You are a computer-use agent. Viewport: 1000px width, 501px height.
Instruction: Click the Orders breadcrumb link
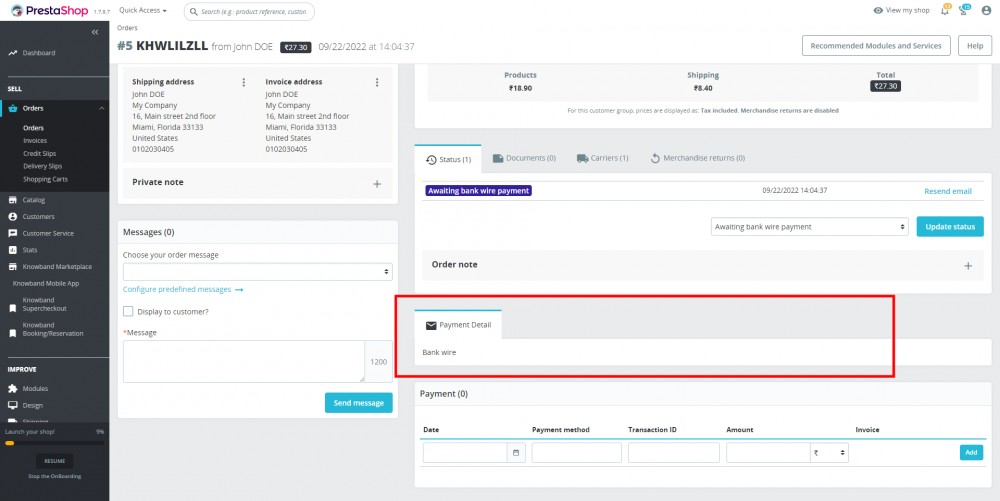coord(128,28)
